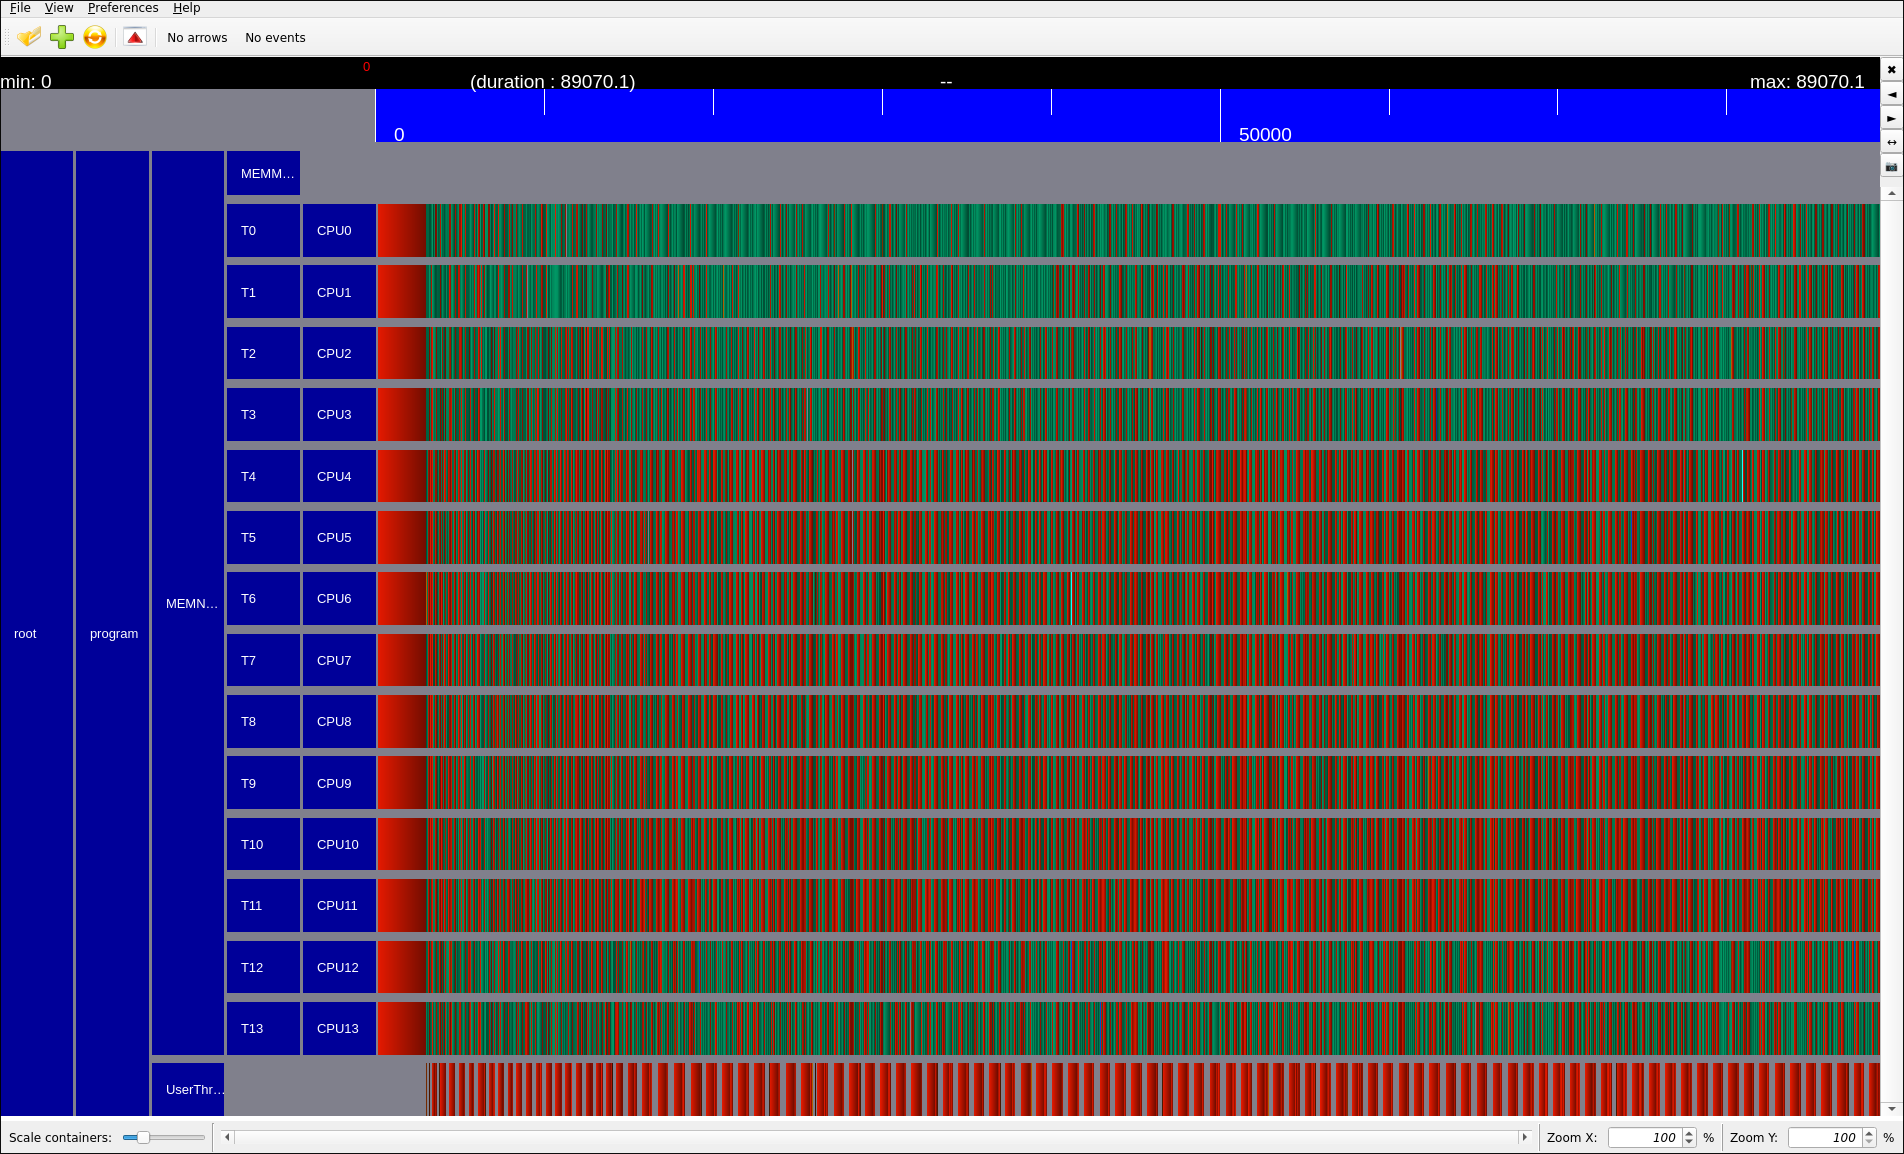
Task: Select the T12 thread container
Action: pyautogui.click(x=263, y=967)
